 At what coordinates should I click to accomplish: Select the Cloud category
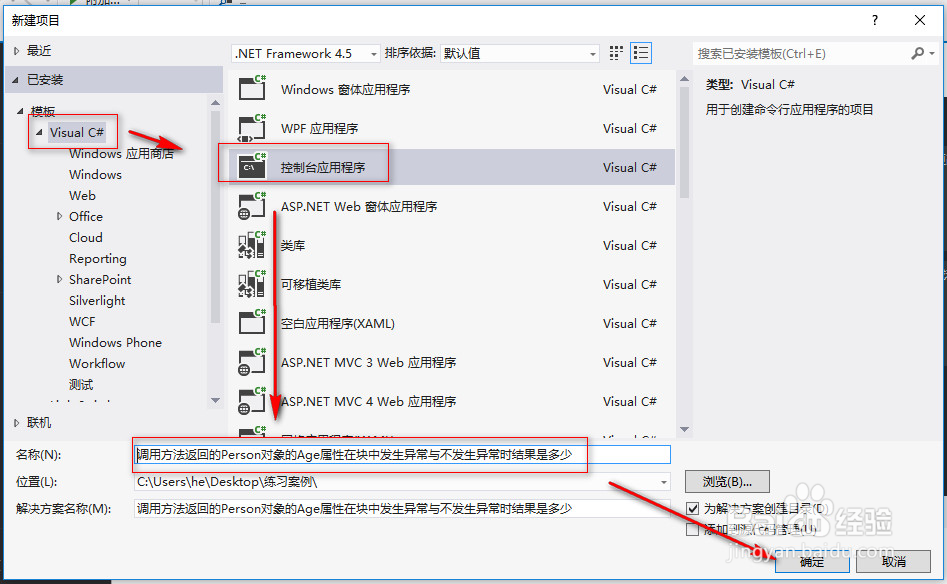86,237
